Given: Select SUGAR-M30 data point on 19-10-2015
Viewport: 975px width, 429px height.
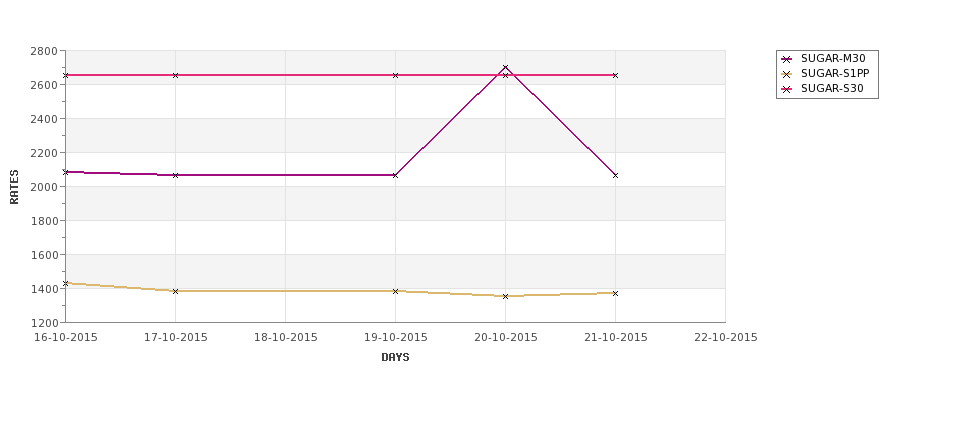Looking at the screenshot, I should [395, 175].
